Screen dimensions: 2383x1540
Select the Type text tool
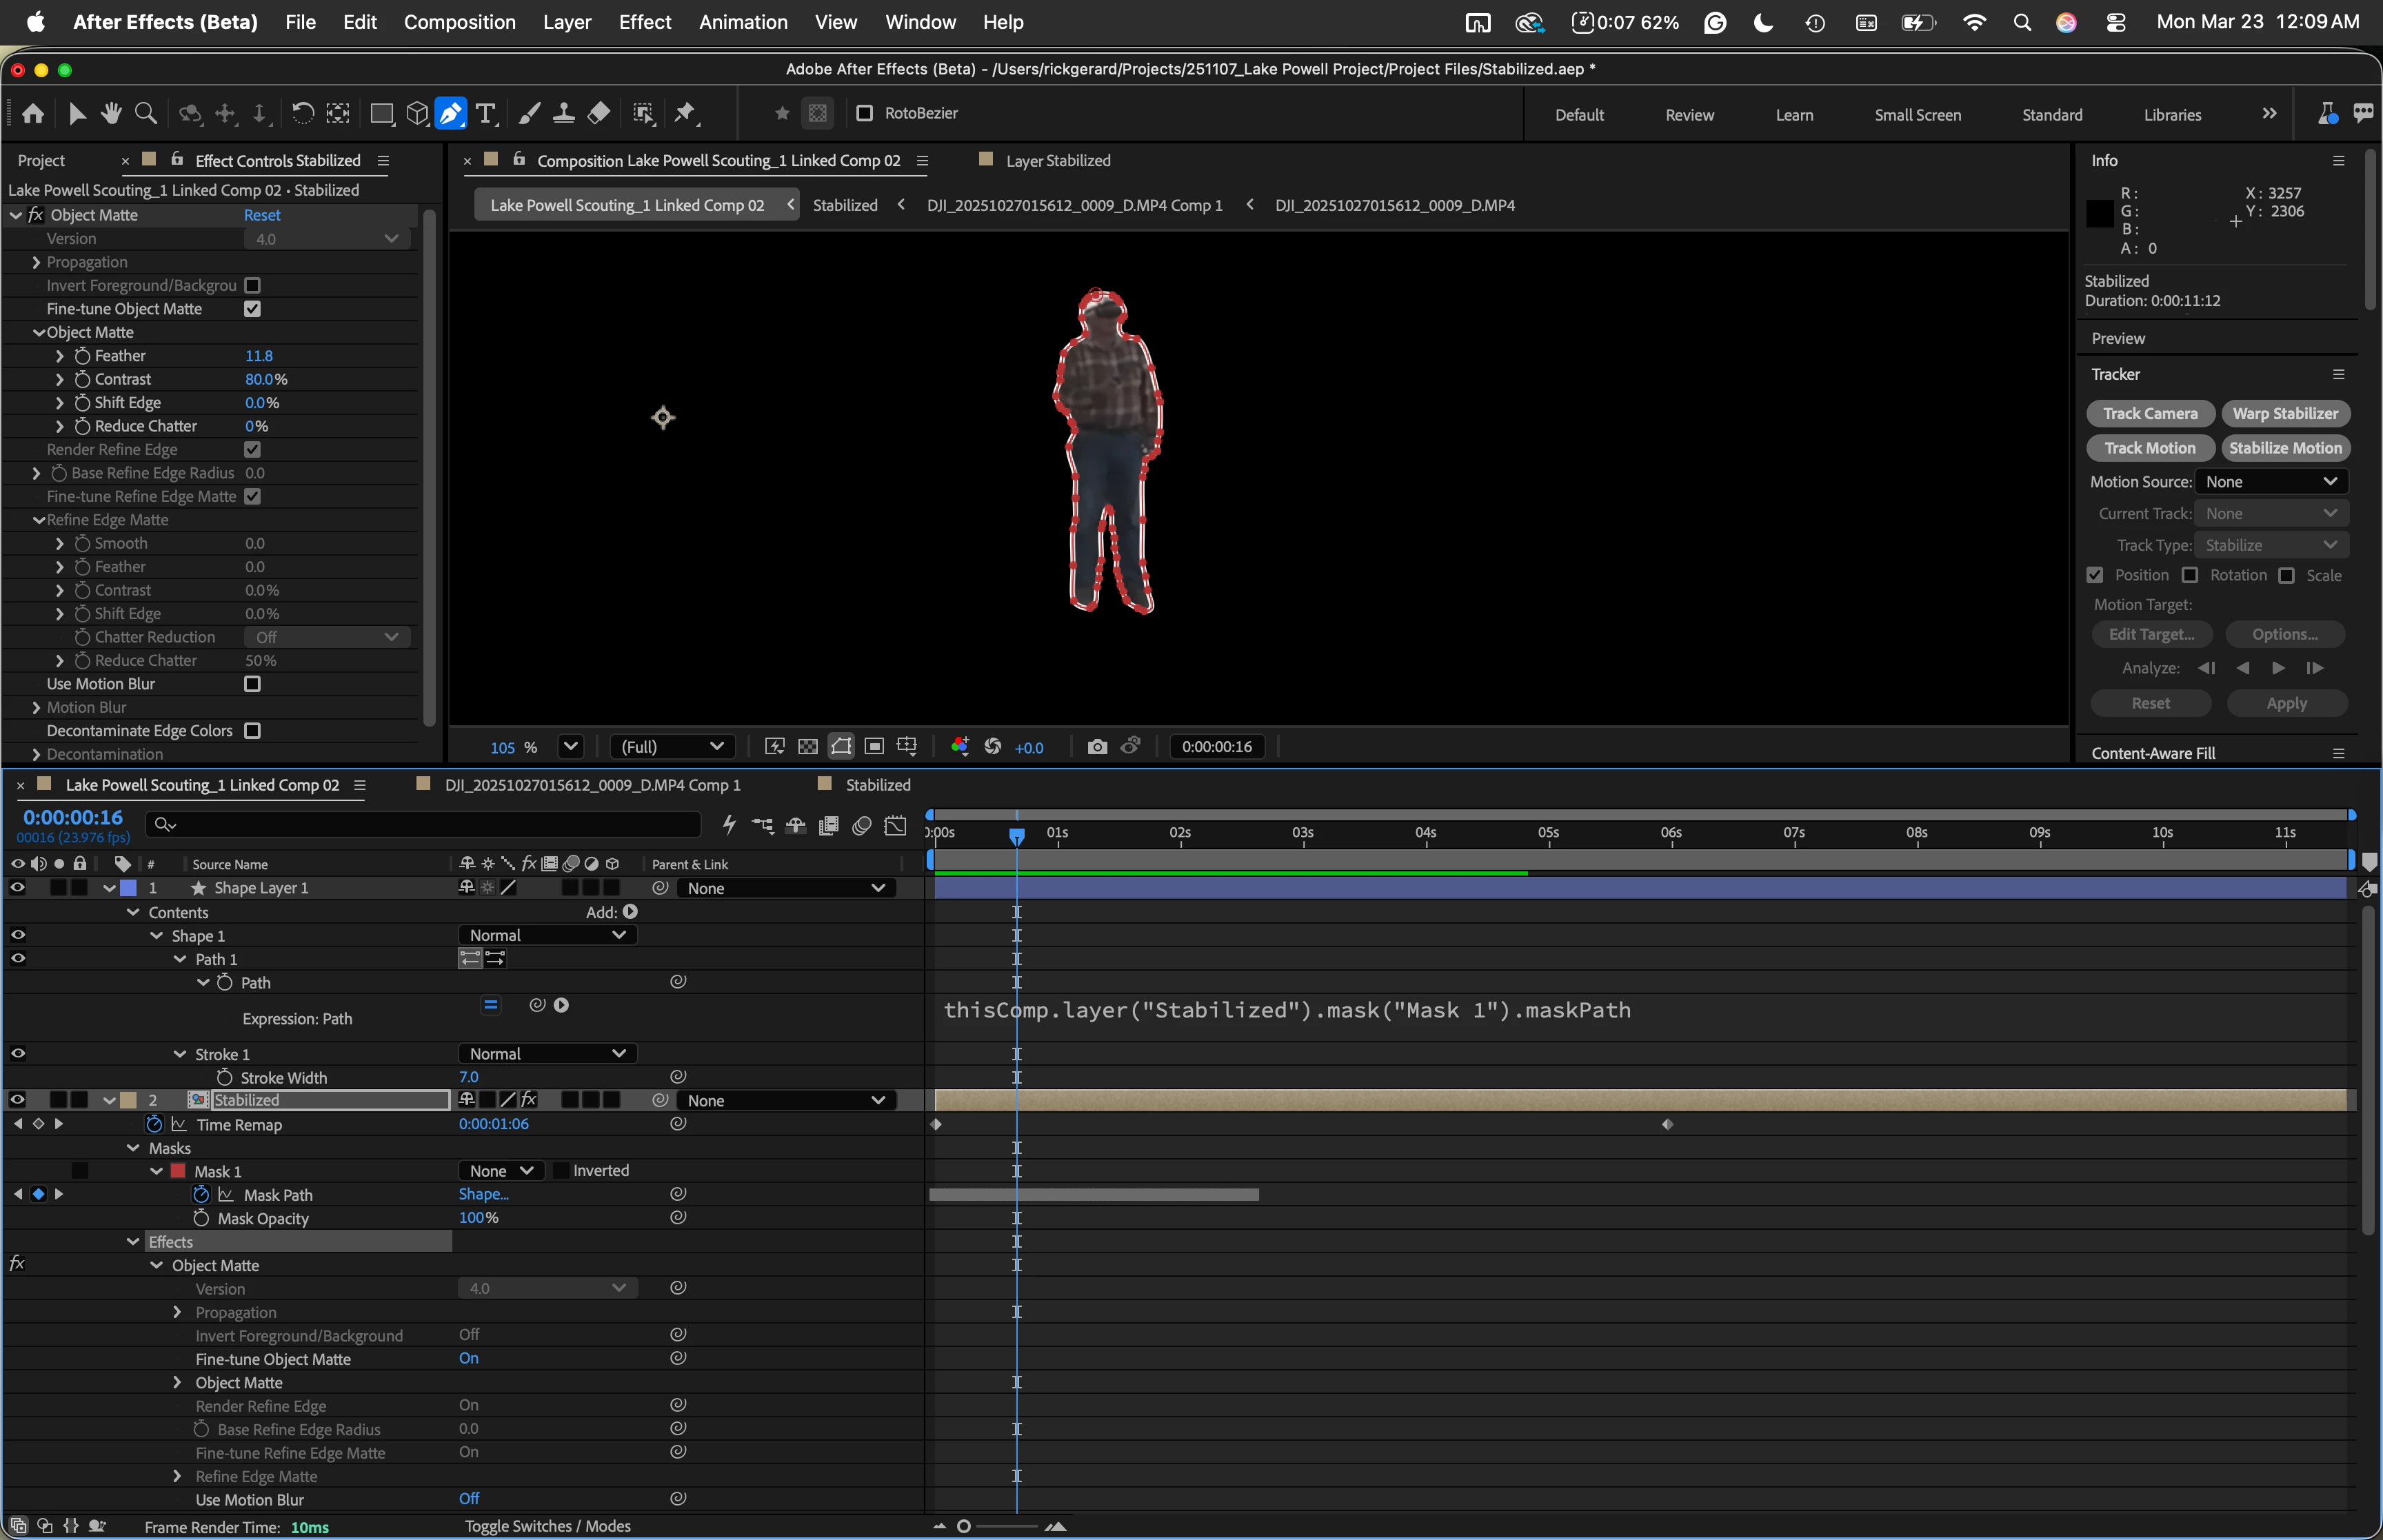(486, 113)
